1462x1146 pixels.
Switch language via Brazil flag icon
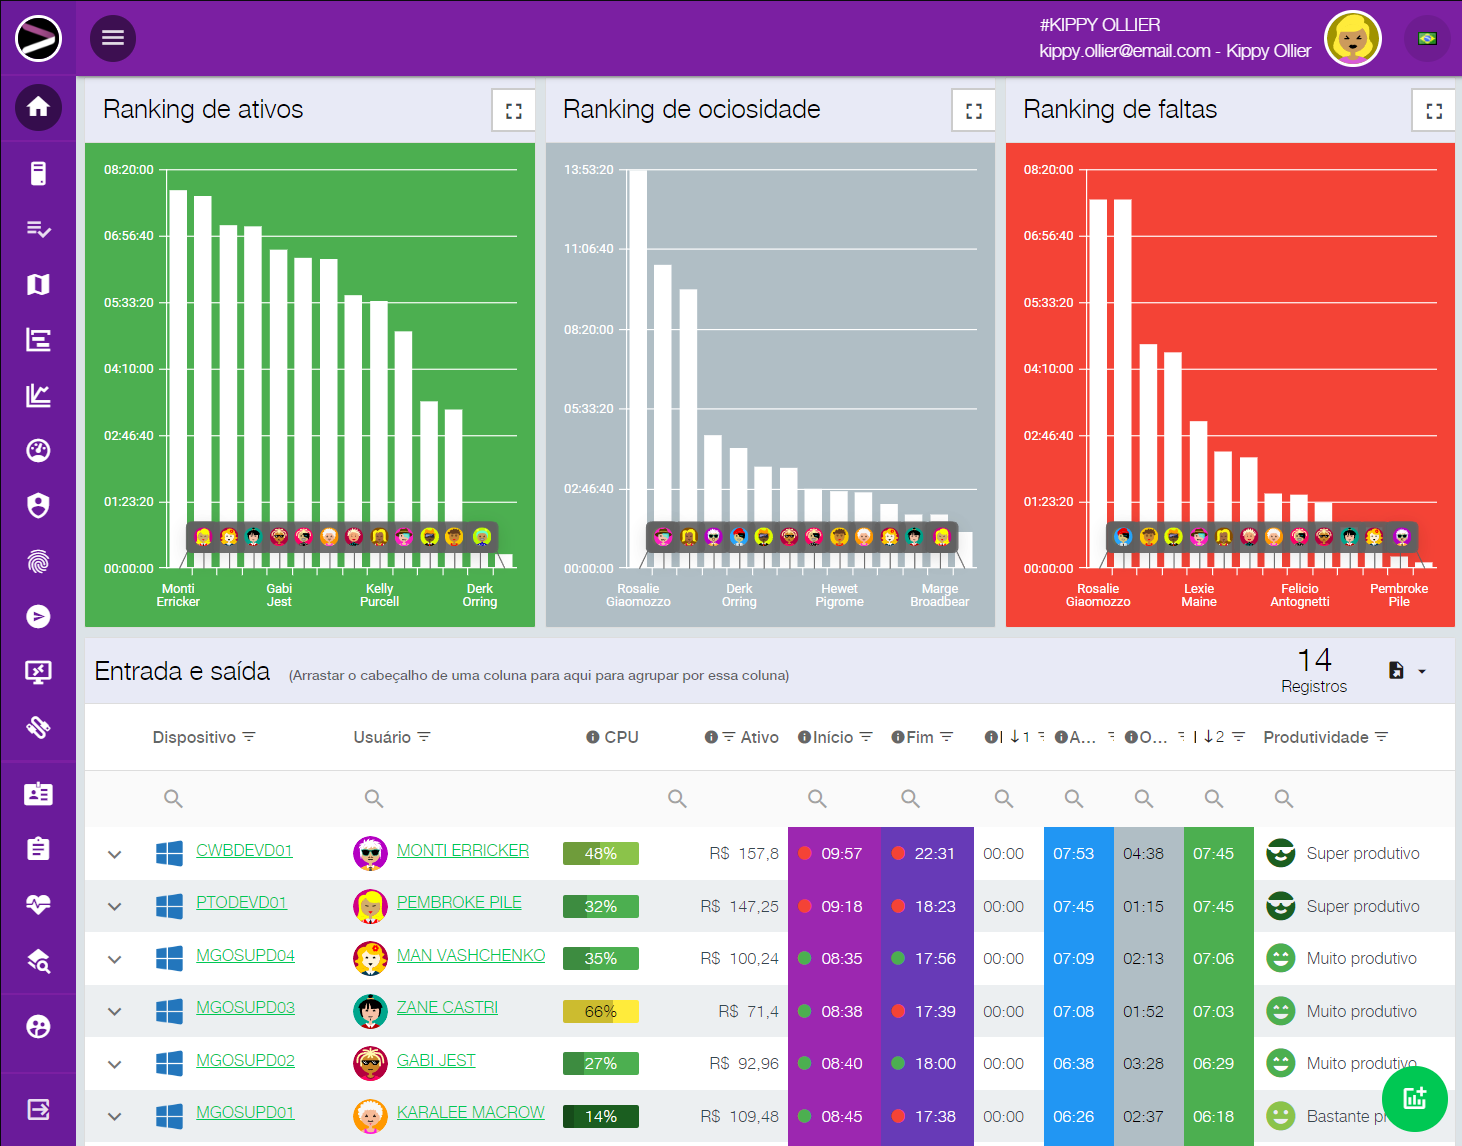pyautogui.click(x=1427, y=39)
